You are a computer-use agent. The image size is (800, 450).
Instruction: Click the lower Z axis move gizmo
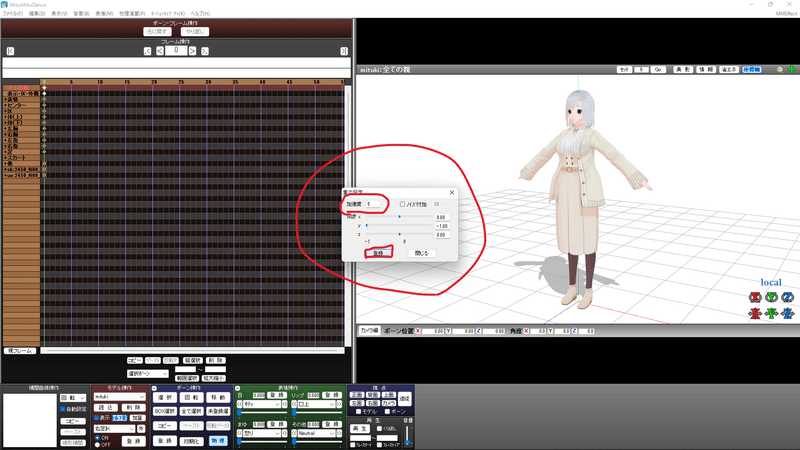point(788,313)
